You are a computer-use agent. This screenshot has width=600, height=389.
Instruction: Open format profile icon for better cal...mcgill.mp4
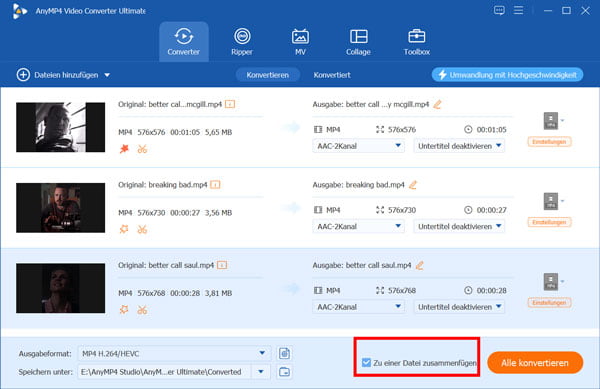[551, 120]
